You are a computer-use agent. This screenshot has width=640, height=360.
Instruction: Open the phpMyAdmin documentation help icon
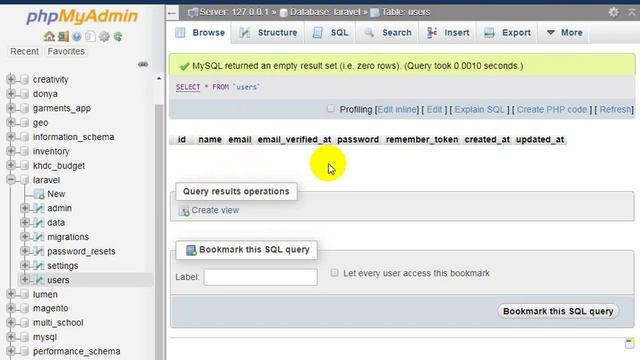pos(77,37)
